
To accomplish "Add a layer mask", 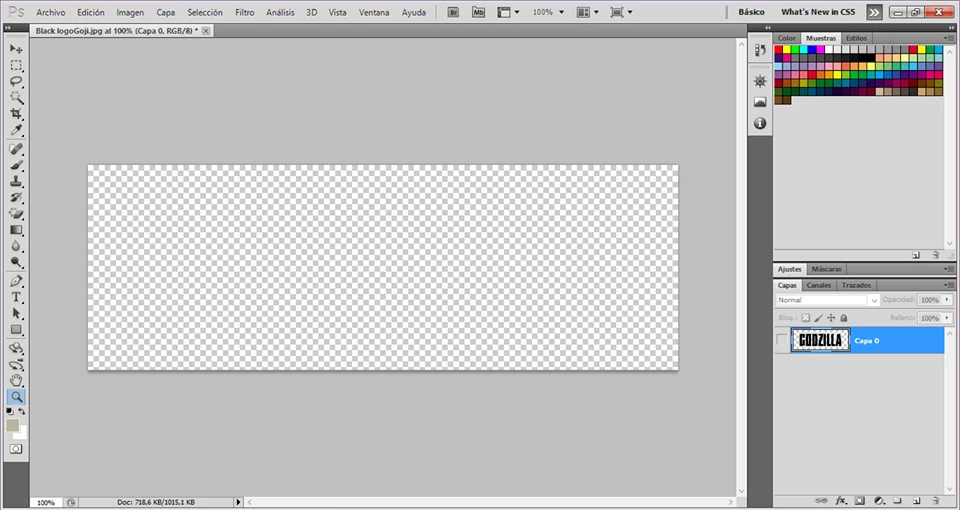I will tap(859, 501).
